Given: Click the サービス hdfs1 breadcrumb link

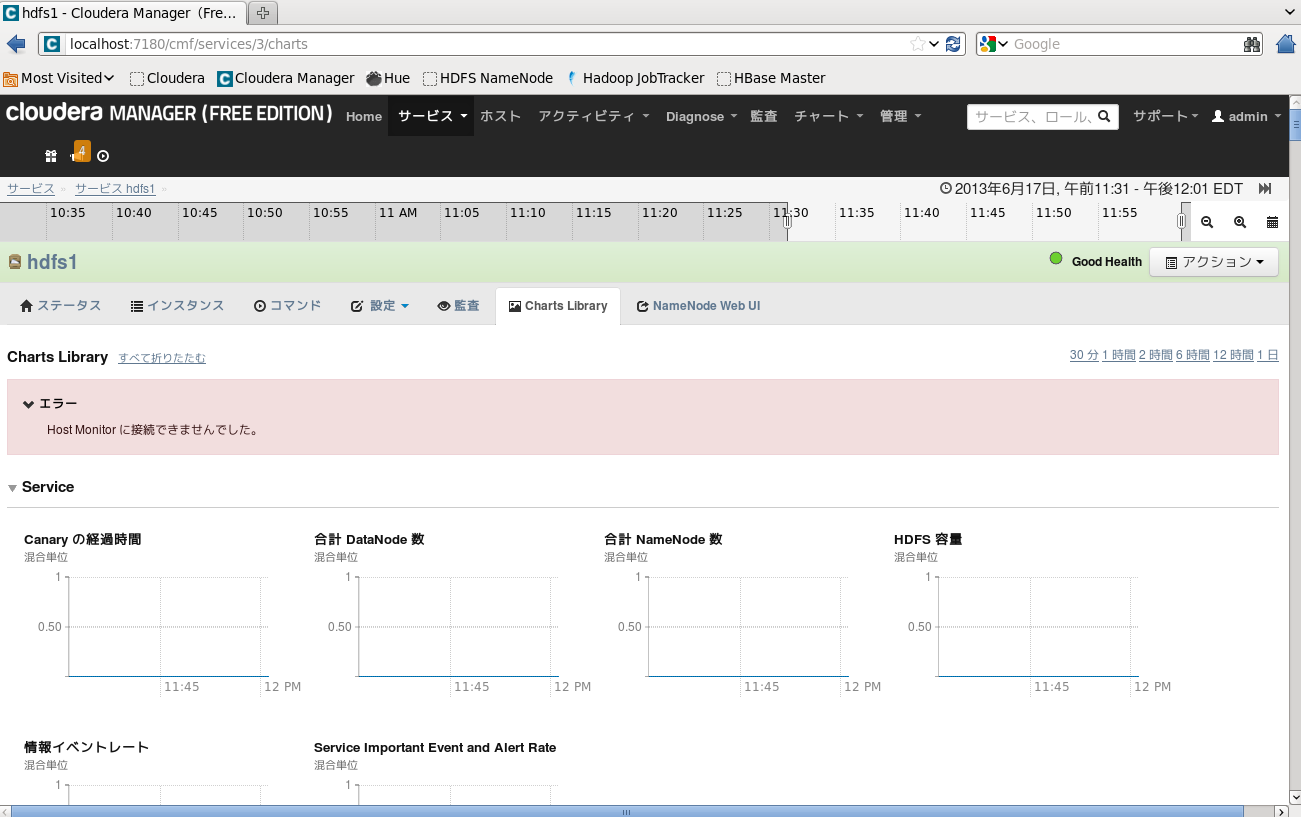Looking at the screenshot, I should [x=115, y=188].
